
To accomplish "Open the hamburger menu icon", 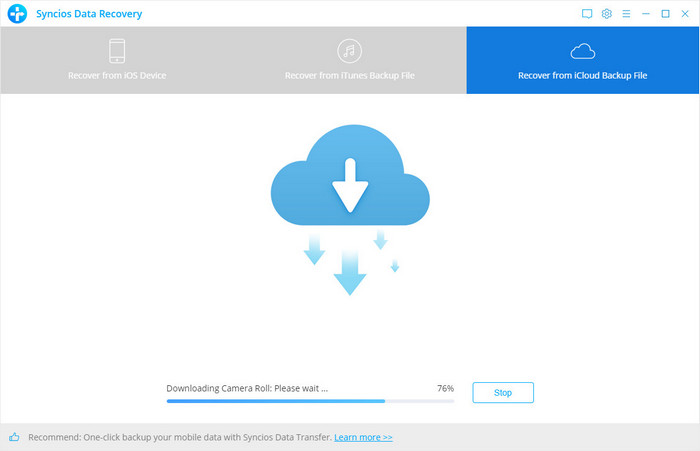I will coord(626,14).
